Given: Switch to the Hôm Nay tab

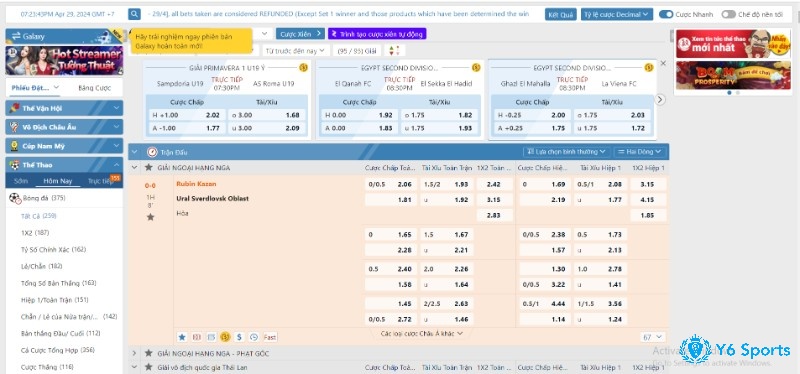Looking at the screenshot, I should tap(58, 181).
